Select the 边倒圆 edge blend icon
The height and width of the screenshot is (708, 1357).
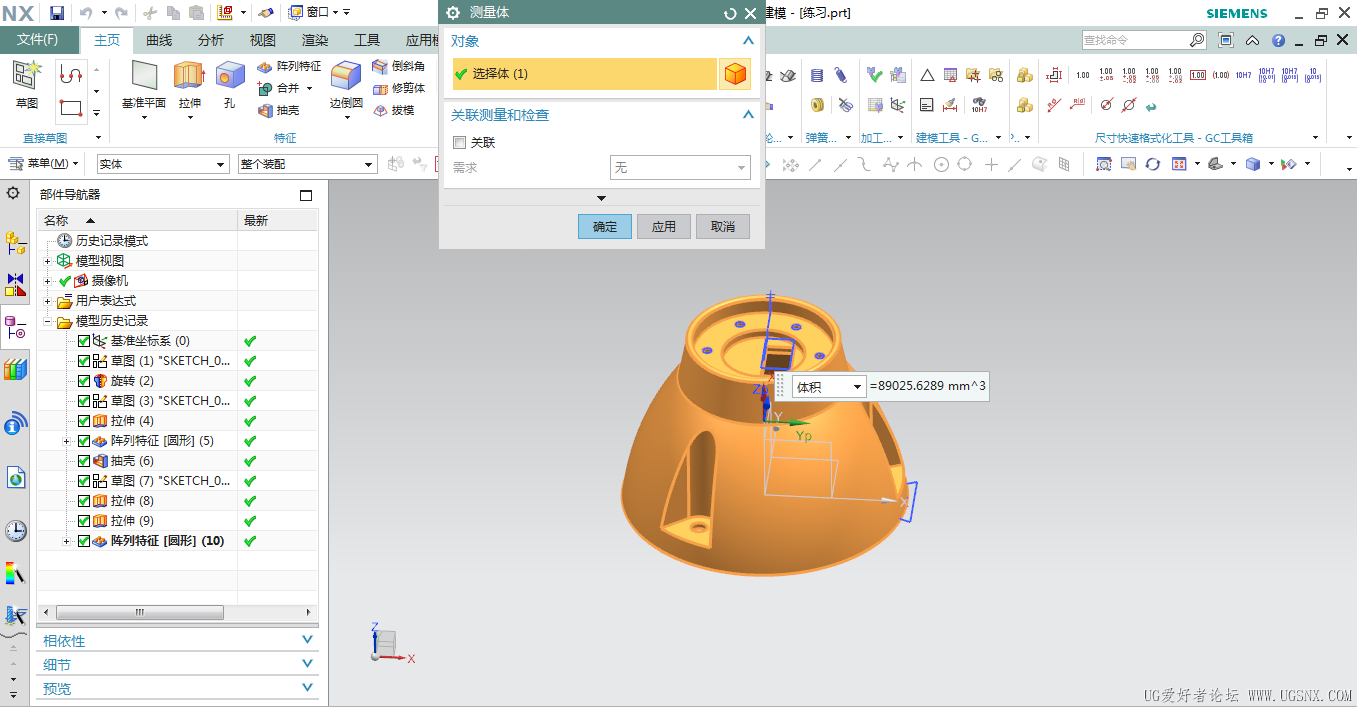346,77
